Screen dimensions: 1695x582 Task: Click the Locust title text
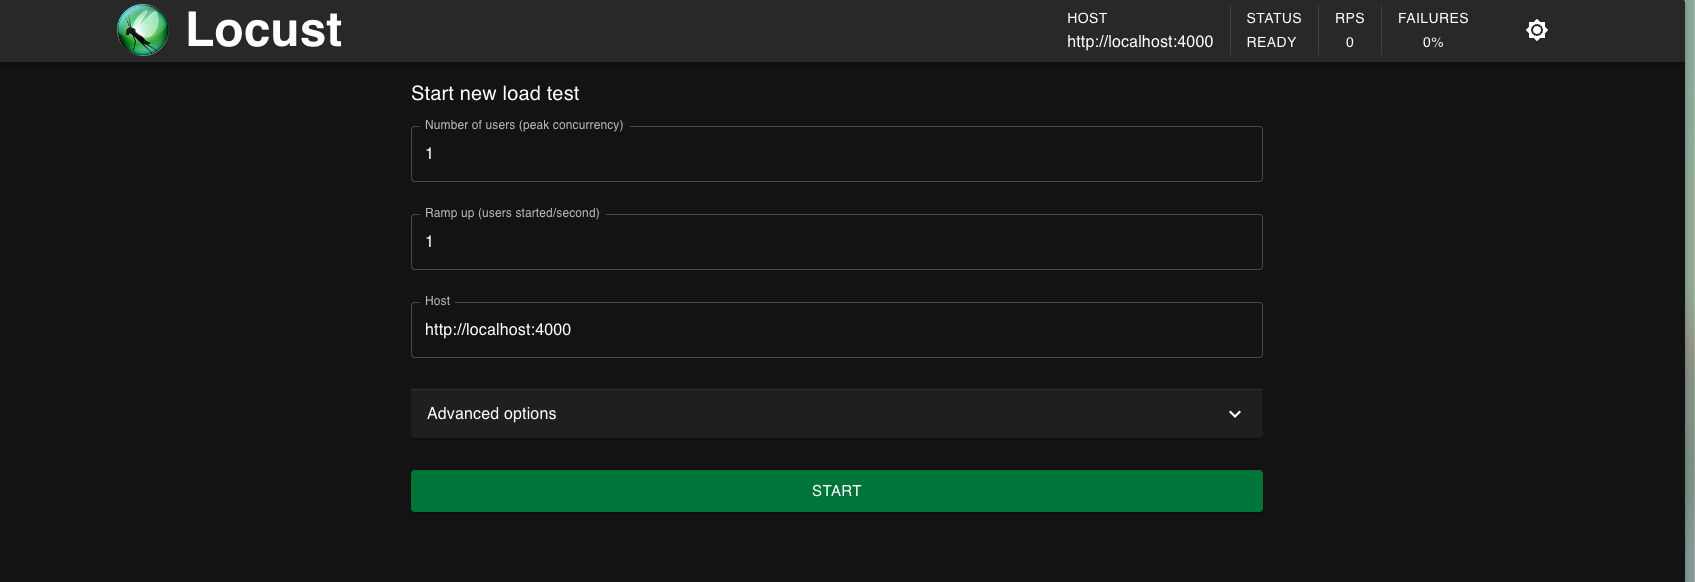[262, 30]
